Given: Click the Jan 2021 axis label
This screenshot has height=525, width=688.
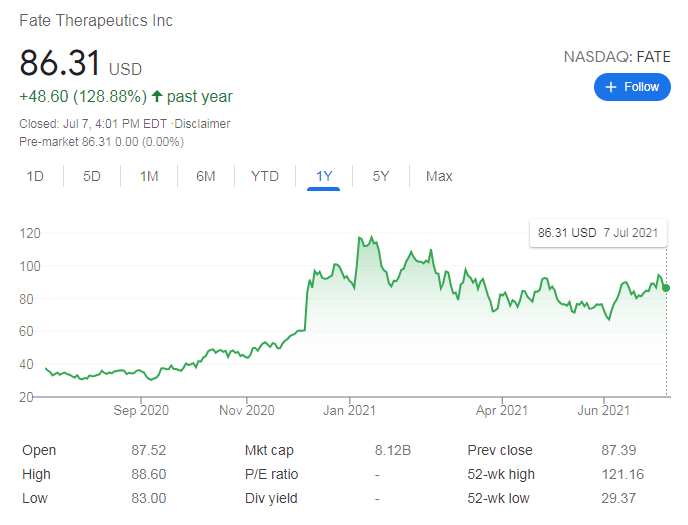Looking at the screenshot, I should (x=349, y=411).
